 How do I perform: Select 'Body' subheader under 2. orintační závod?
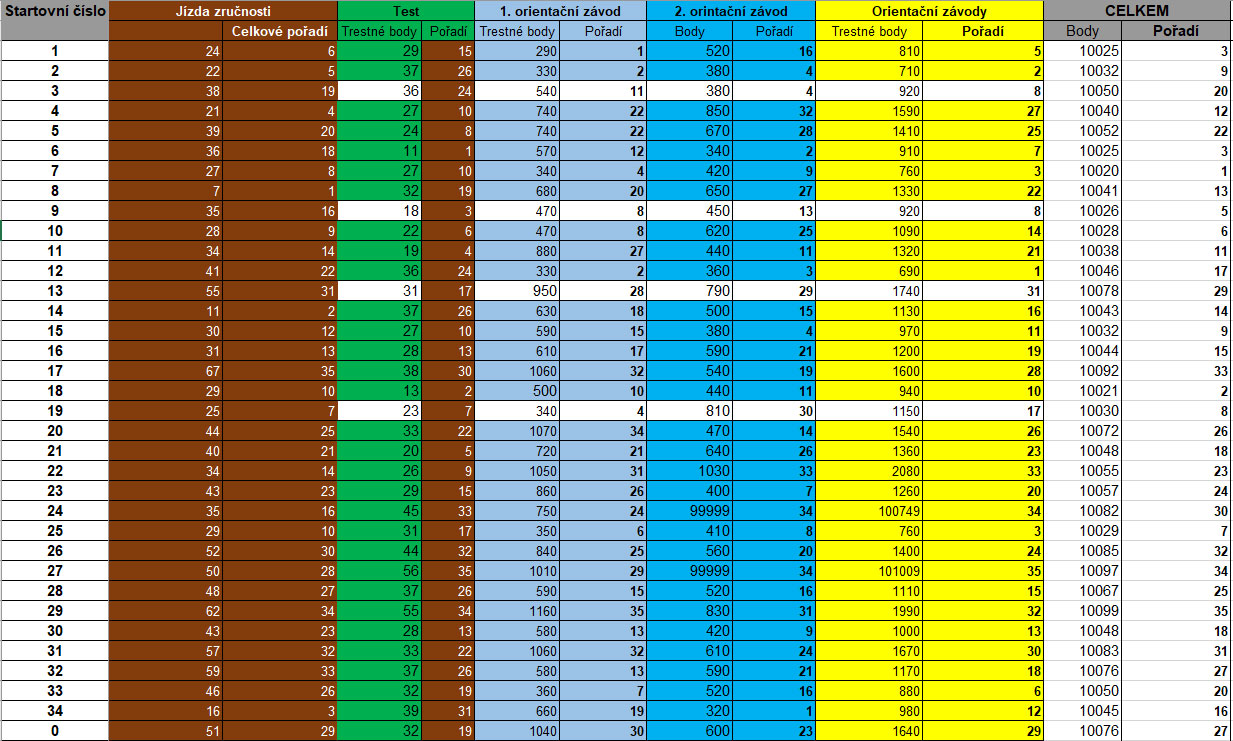[690, 31]
